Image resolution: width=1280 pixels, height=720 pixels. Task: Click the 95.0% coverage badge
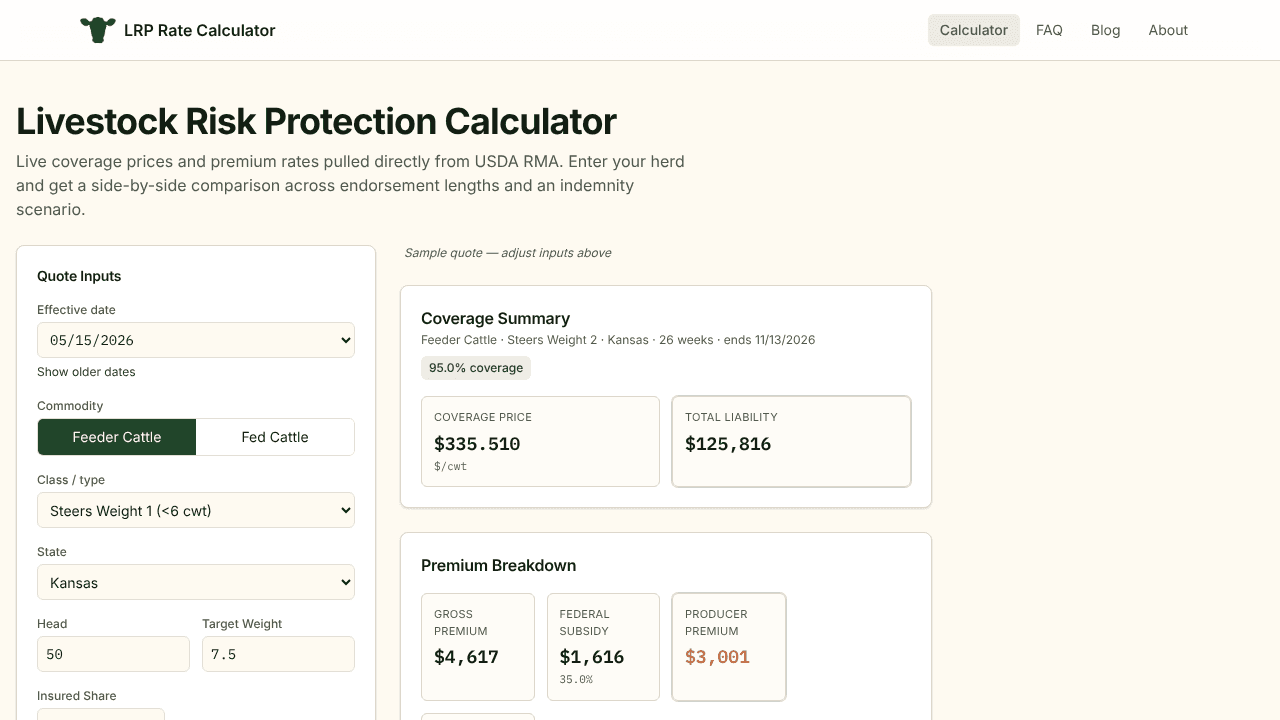pos(476,368)
